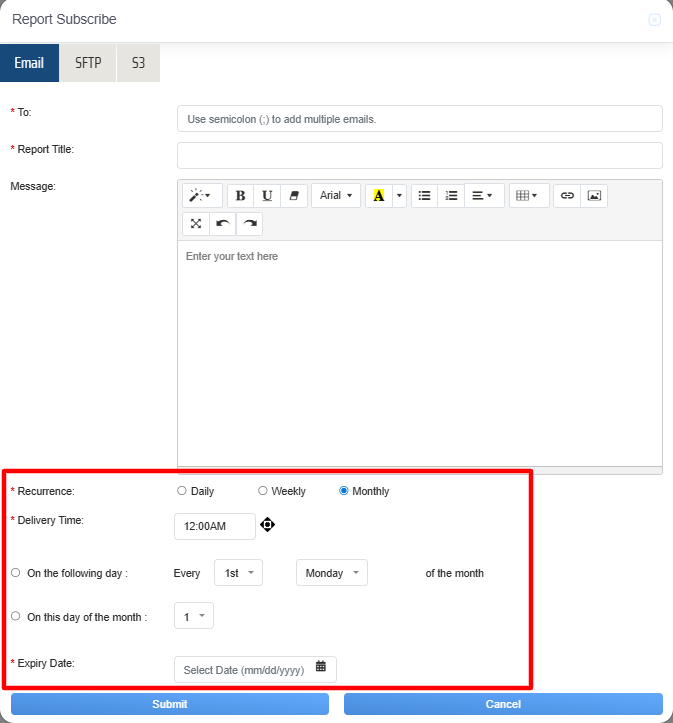
Task: Choose 'On this day of the month' option
Action: (15, 617)
